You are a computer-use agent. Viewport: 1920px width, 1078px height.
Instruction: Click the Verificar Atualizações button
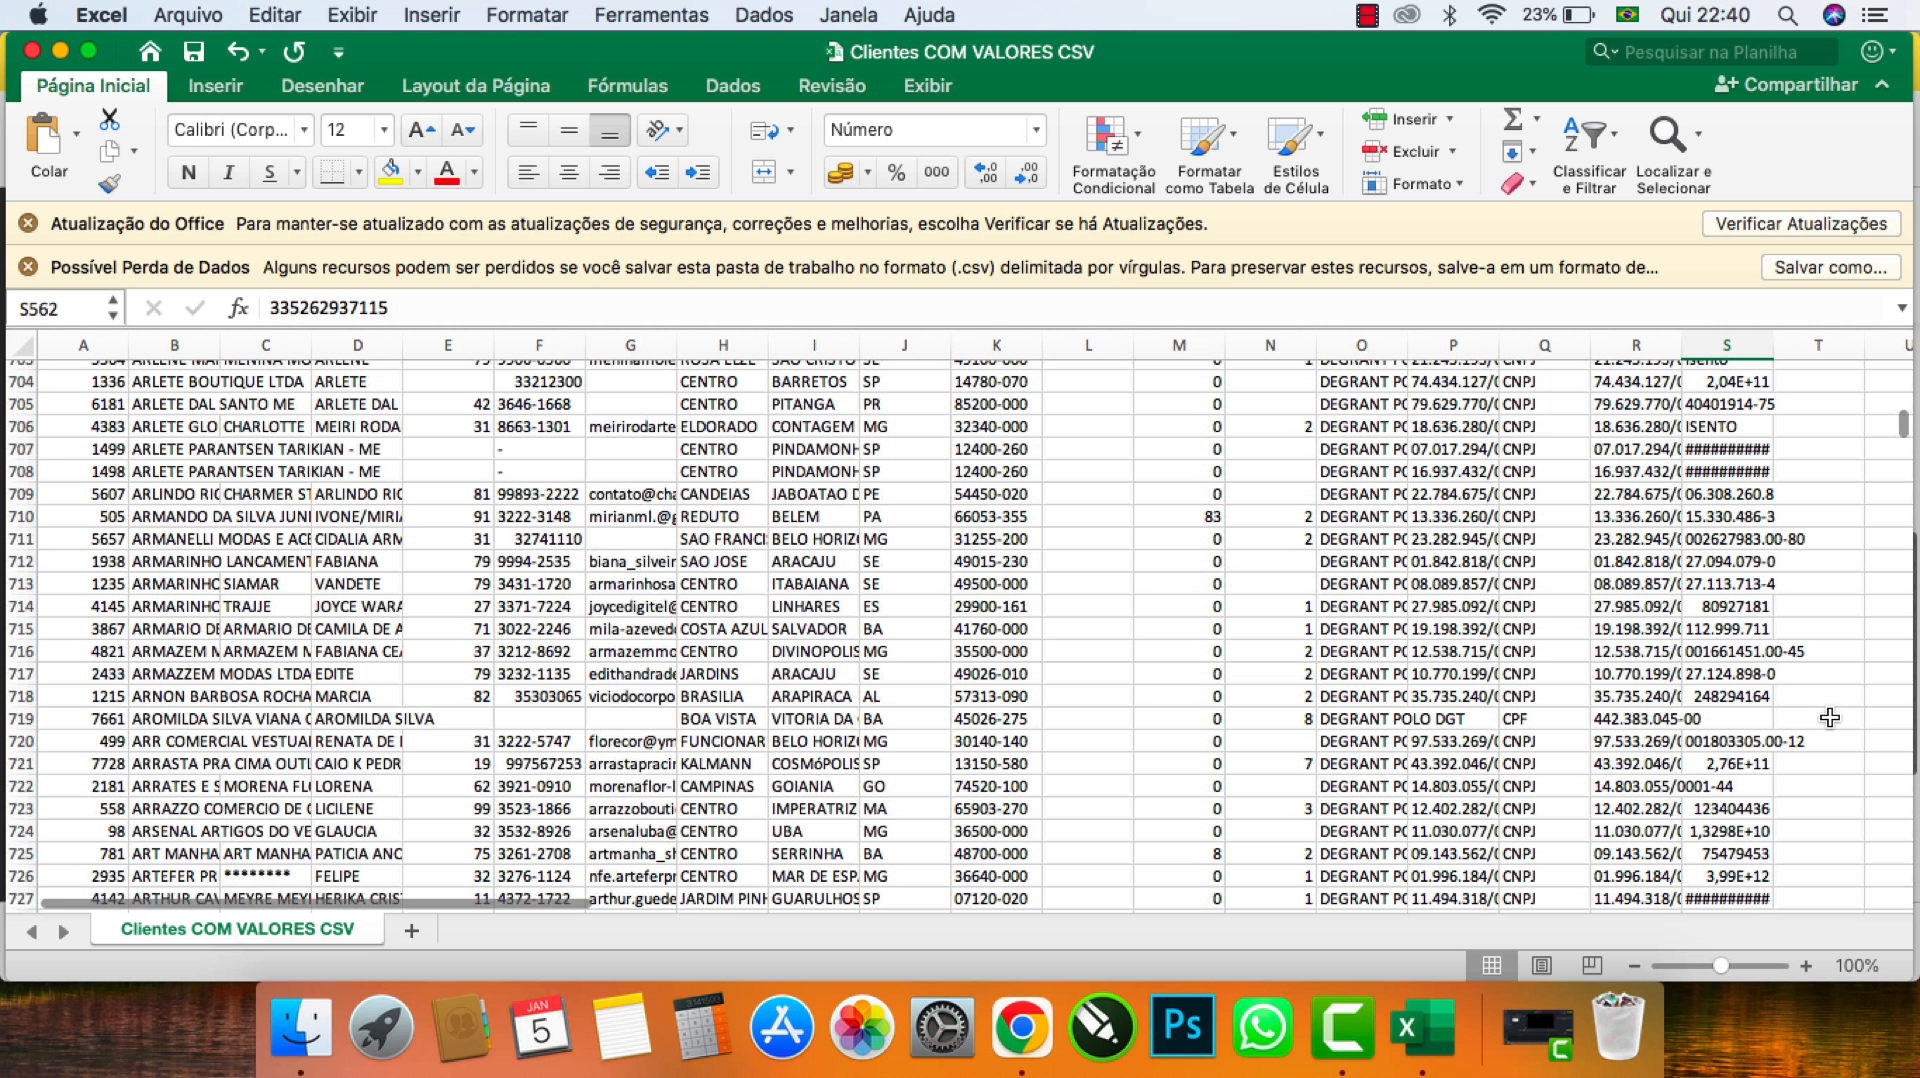point(1800,224)
